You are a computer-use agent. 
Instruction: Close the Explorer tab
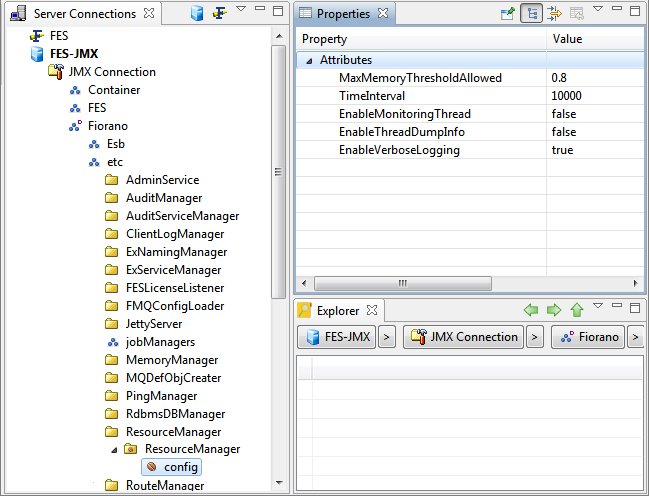tap(372, 310)
